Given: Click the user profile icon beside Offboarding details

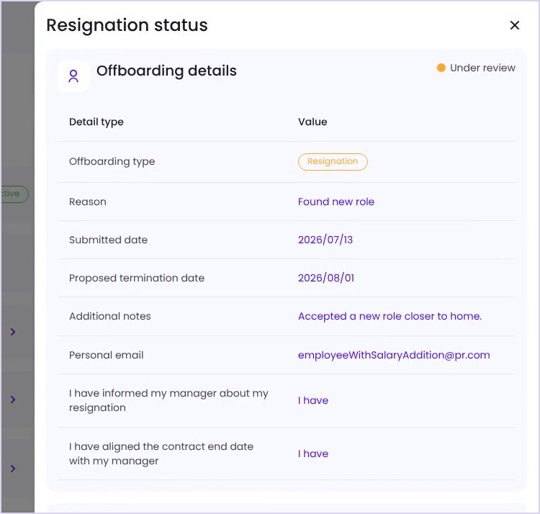Looking at the screenshot, I should pos(73,76).
